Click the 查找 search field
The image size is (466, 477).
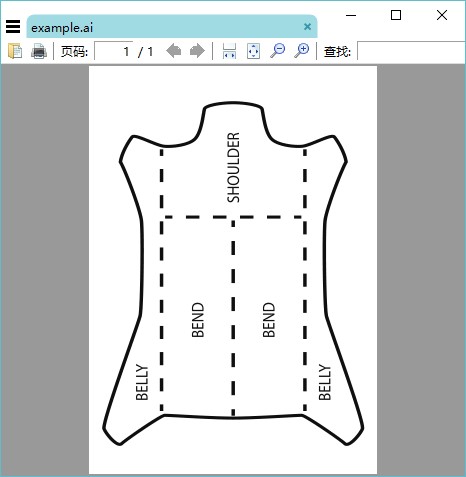[x=411, y=51]
